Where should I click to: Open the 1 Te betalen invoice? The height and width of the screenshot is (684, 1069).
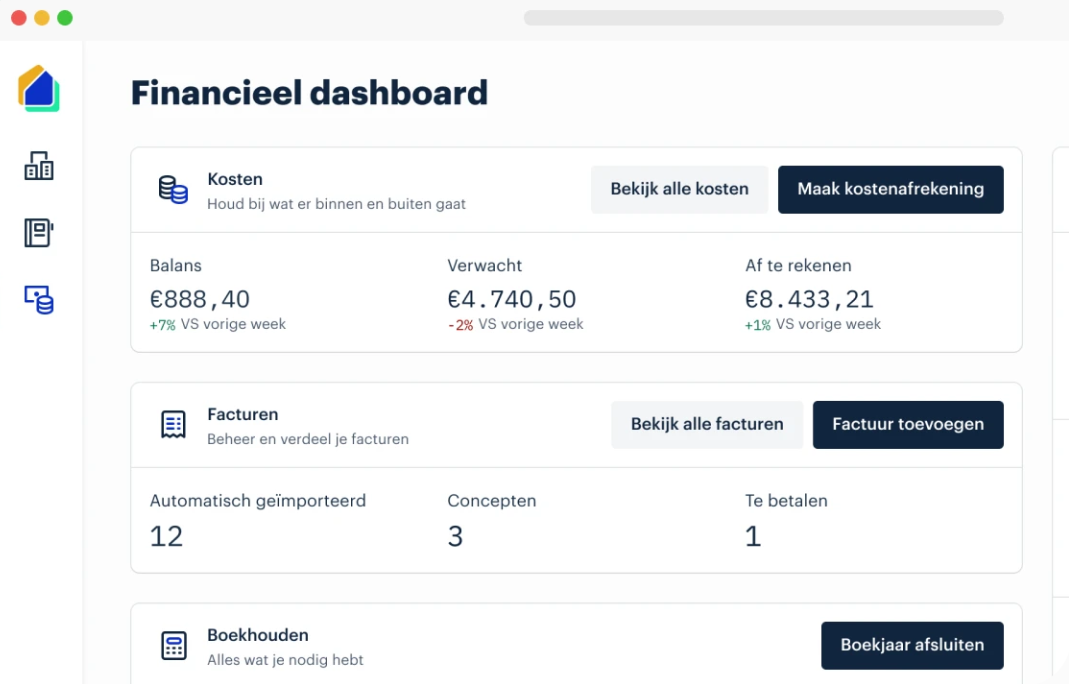click(753, 536)
